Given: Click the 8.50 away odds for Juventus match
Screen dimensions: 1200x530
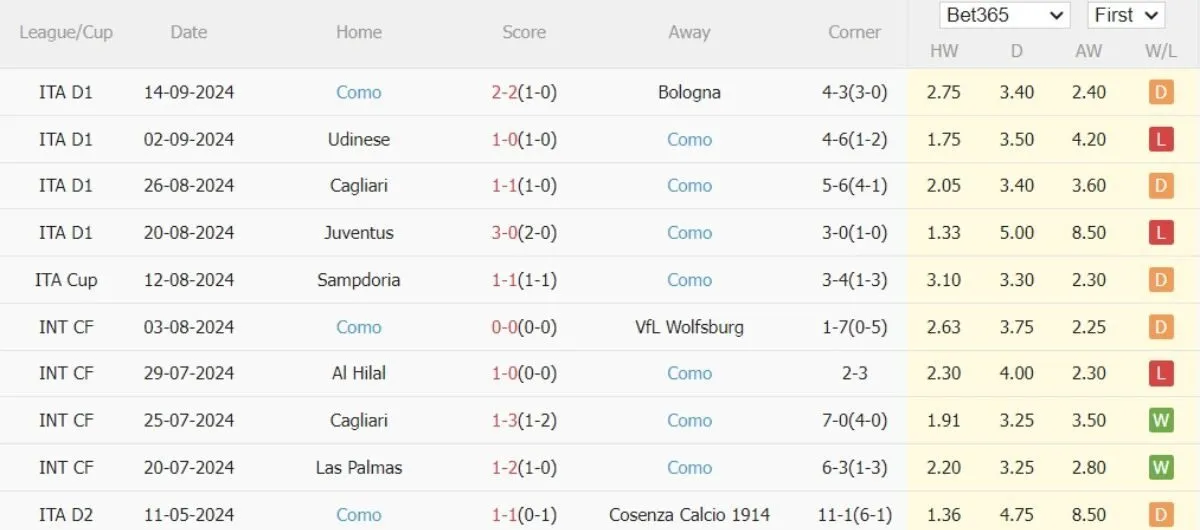Looking at the screenshot, I should tap(1088, 233).
